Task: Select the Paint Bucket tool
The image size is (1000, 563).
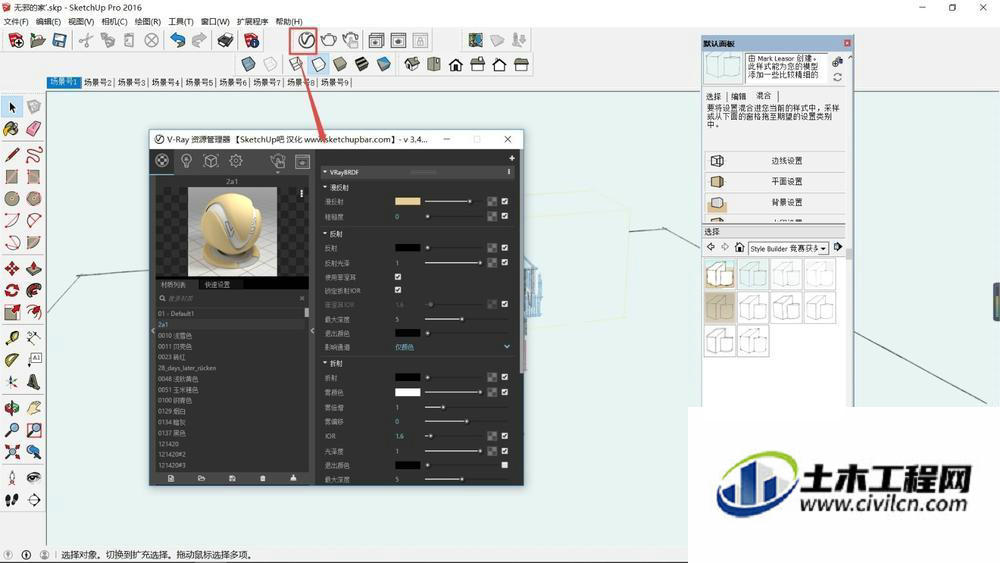Action: tap(11, 129)
